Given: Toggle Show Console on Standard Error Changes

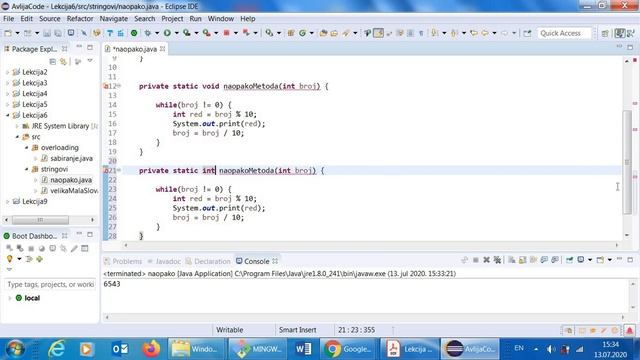Looking at the screenshot, I should click(555, 260).
